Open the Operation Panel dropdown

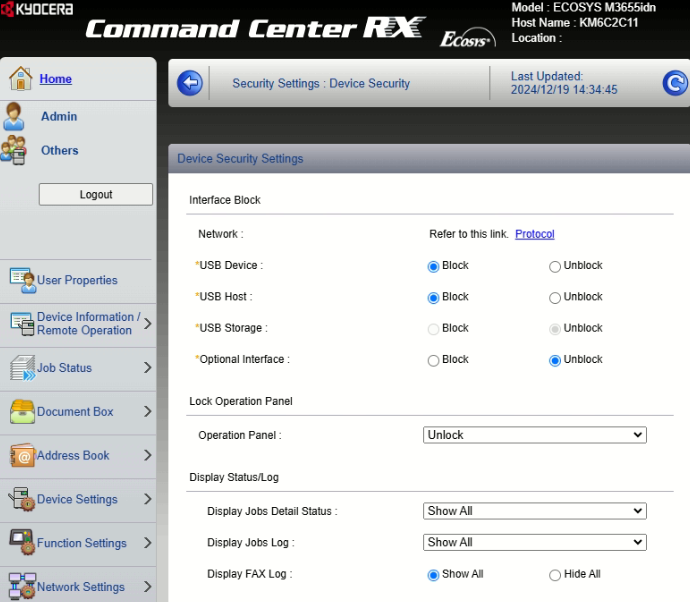click(x=535, y=435)
